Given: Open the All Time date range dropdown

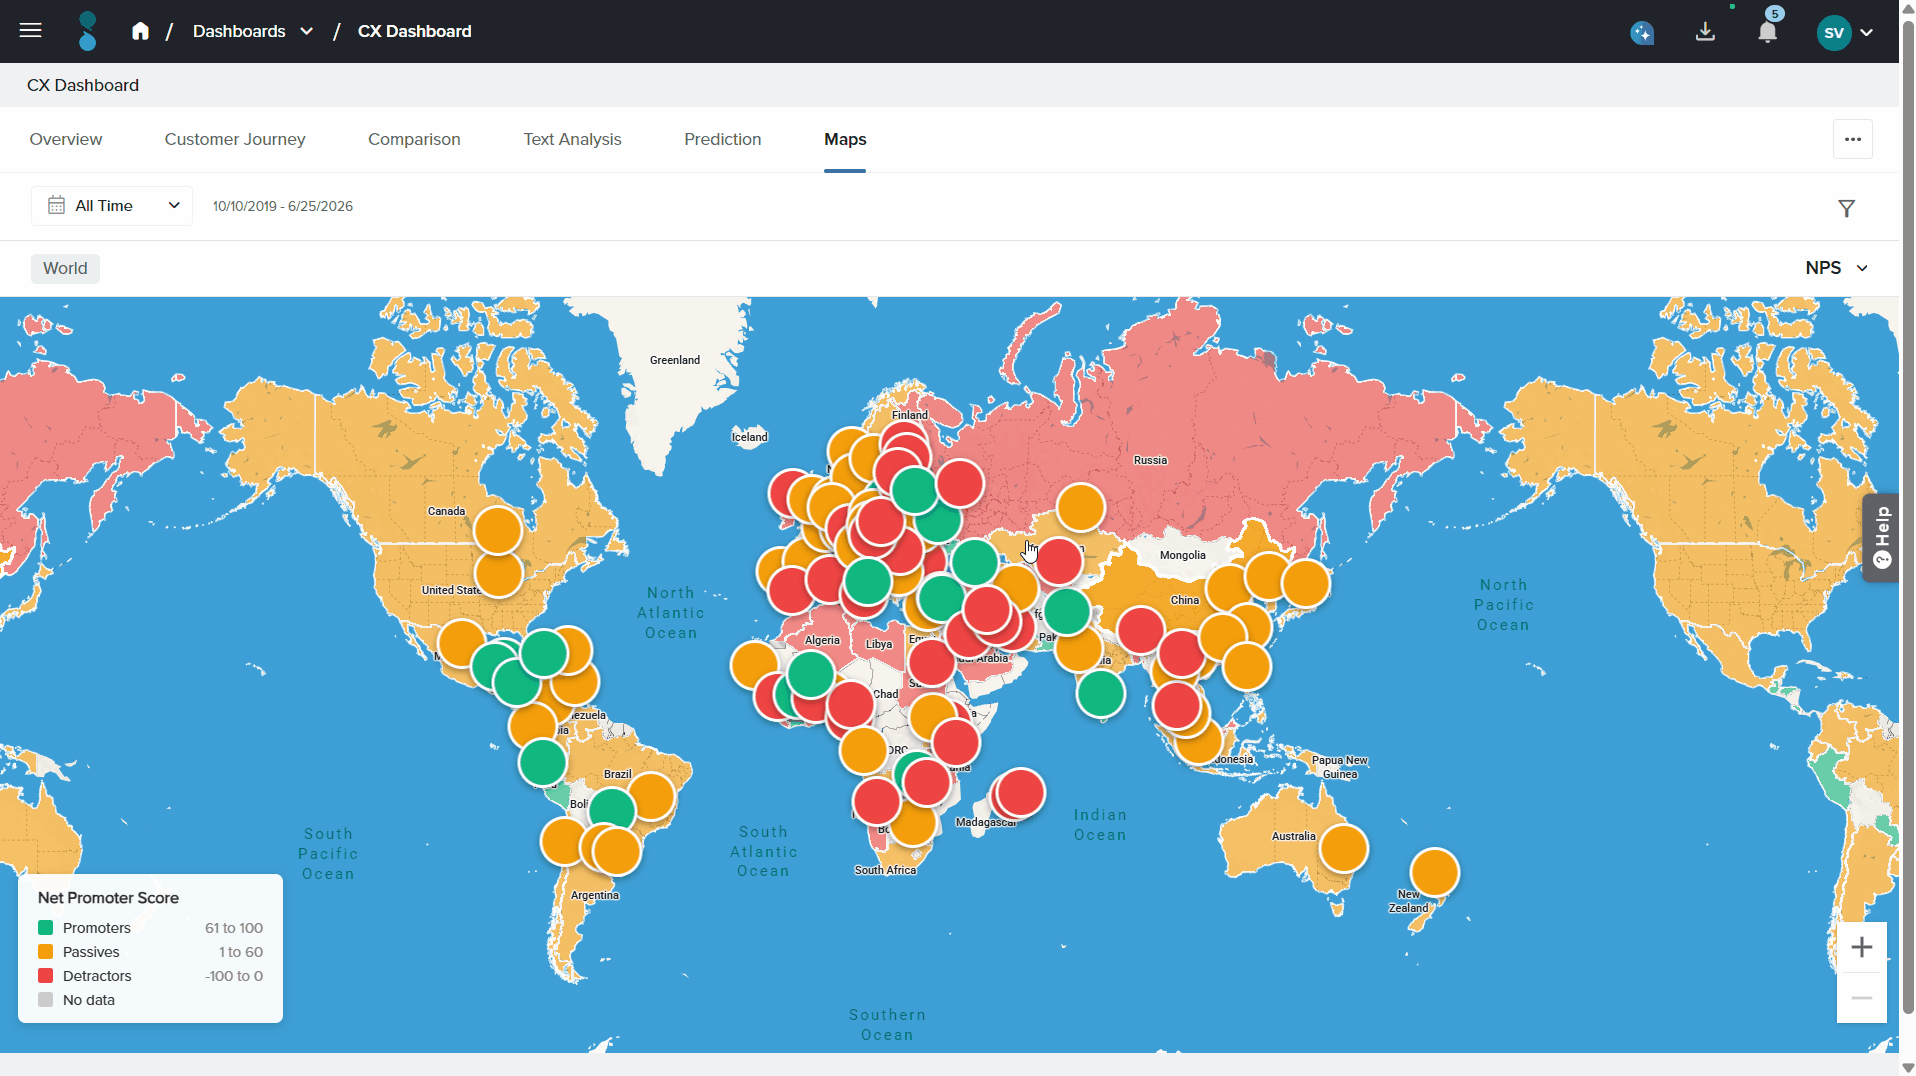Looking at the screenshot, I should [x=112, y=206].
